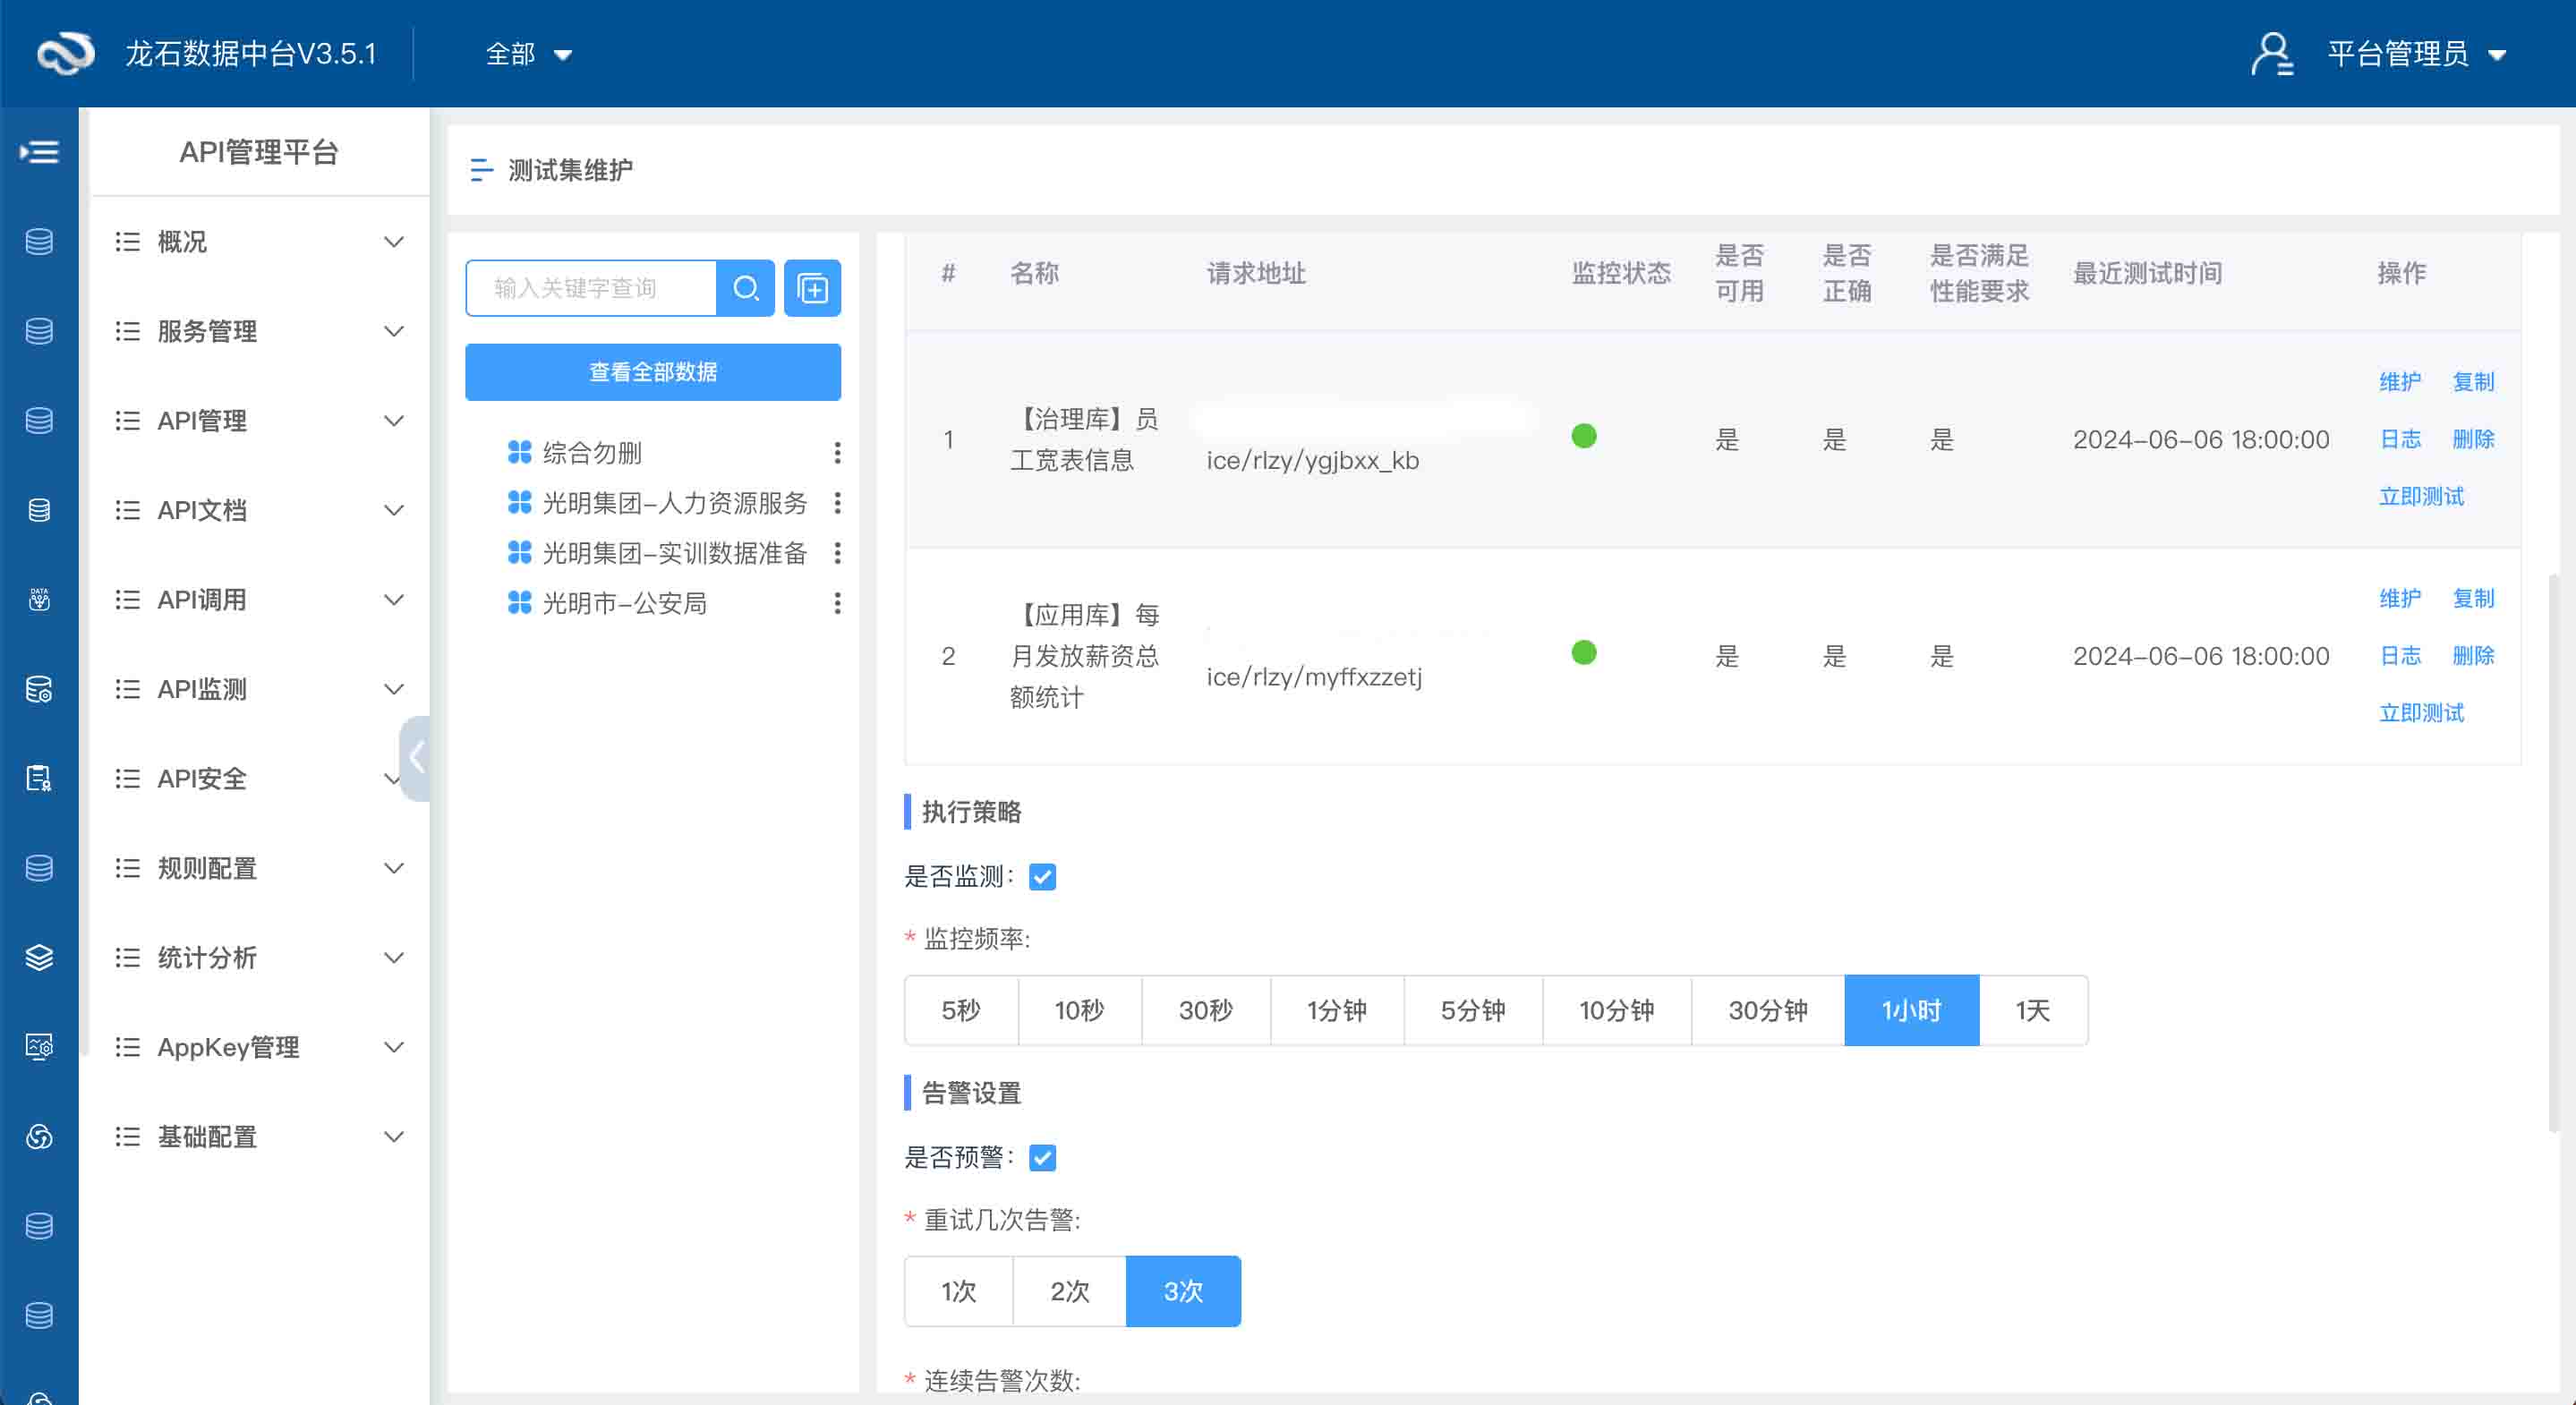Expand the API调用 menu chevron
The width and height of the screenshot is (2576, 1405).
(x=394, y=600)
